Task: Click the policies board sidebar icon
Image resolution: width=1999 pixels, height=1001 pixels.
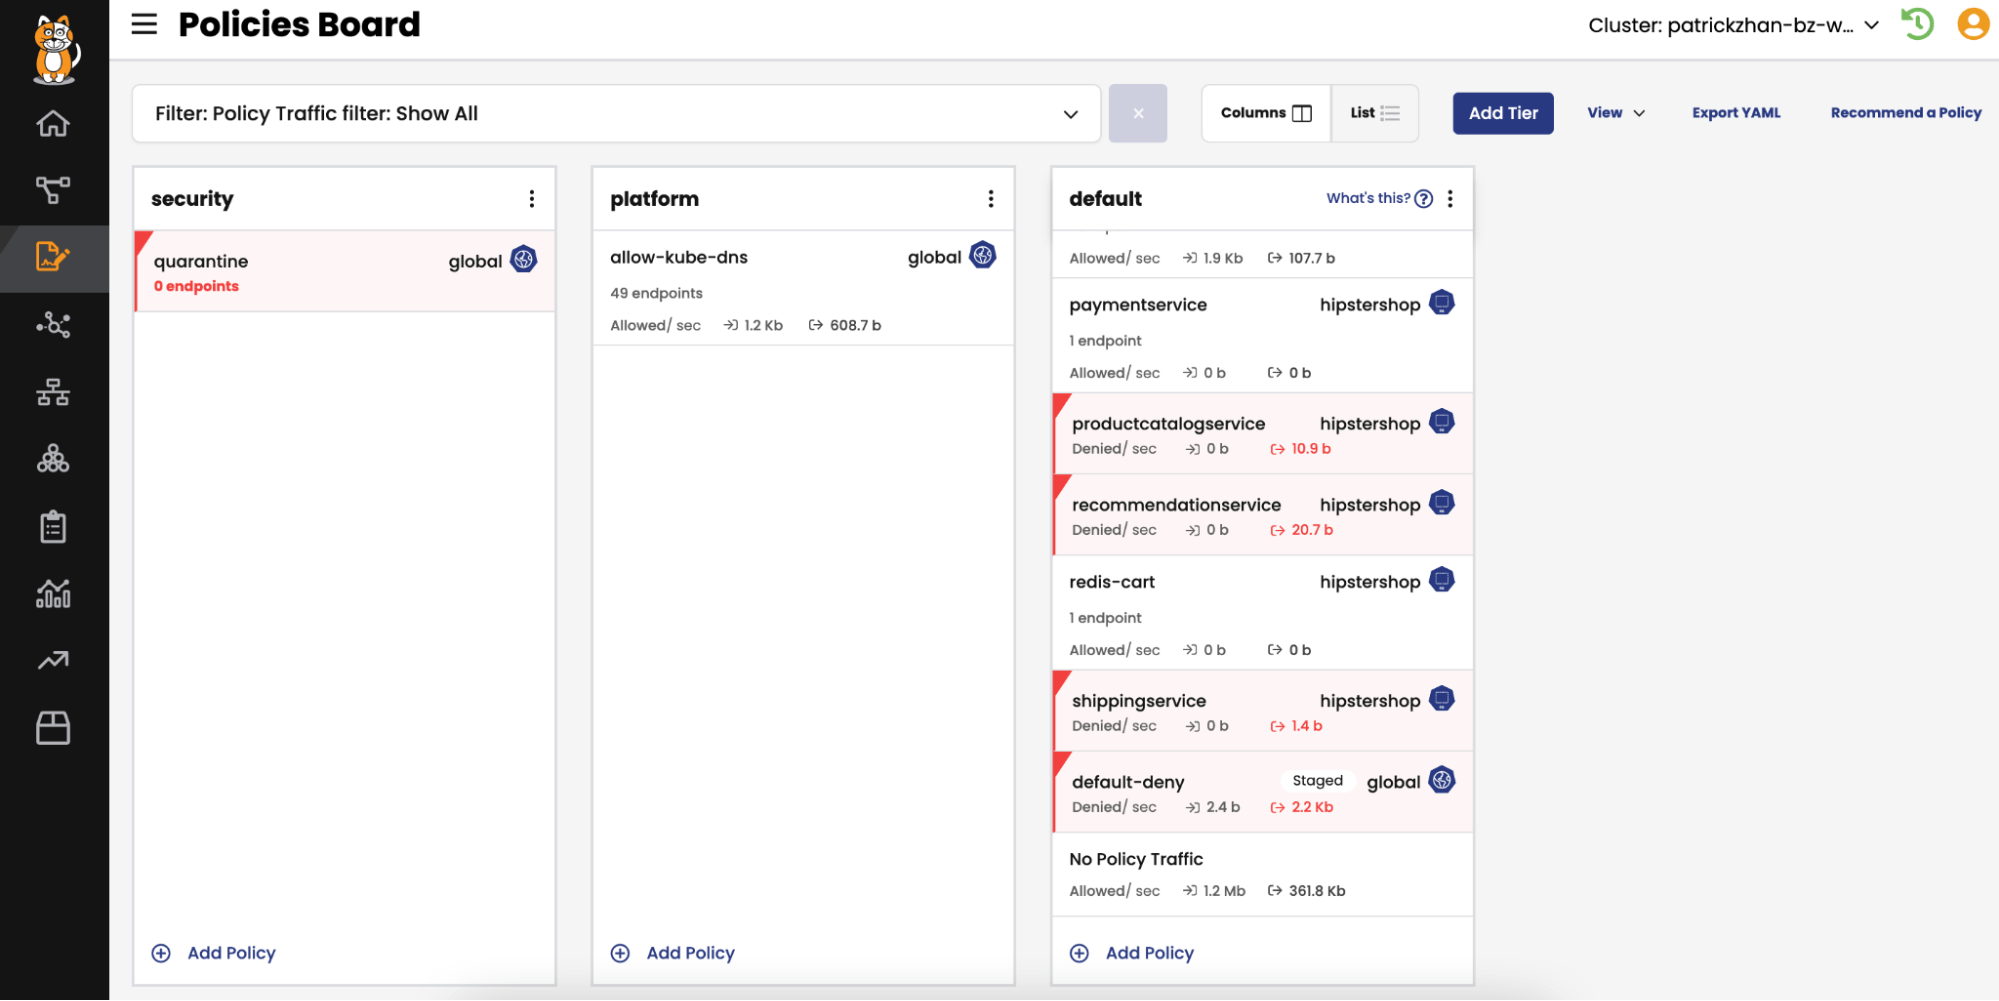Action: [53, 258]
